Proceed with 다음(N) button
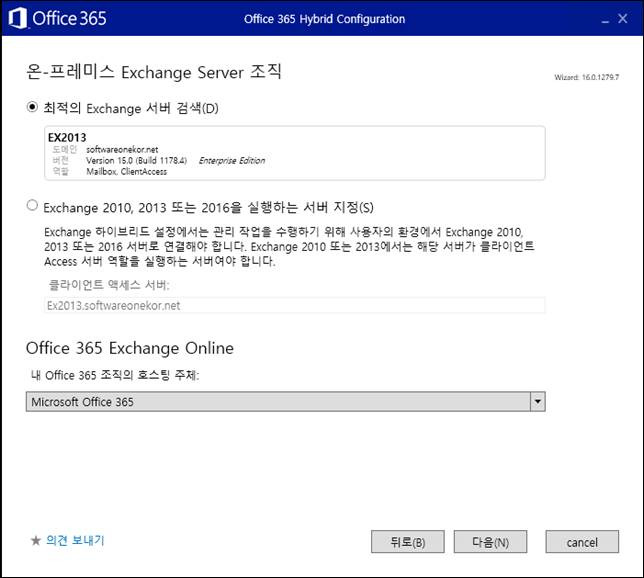This screenshot has height=578, width=644. [490, 542]
